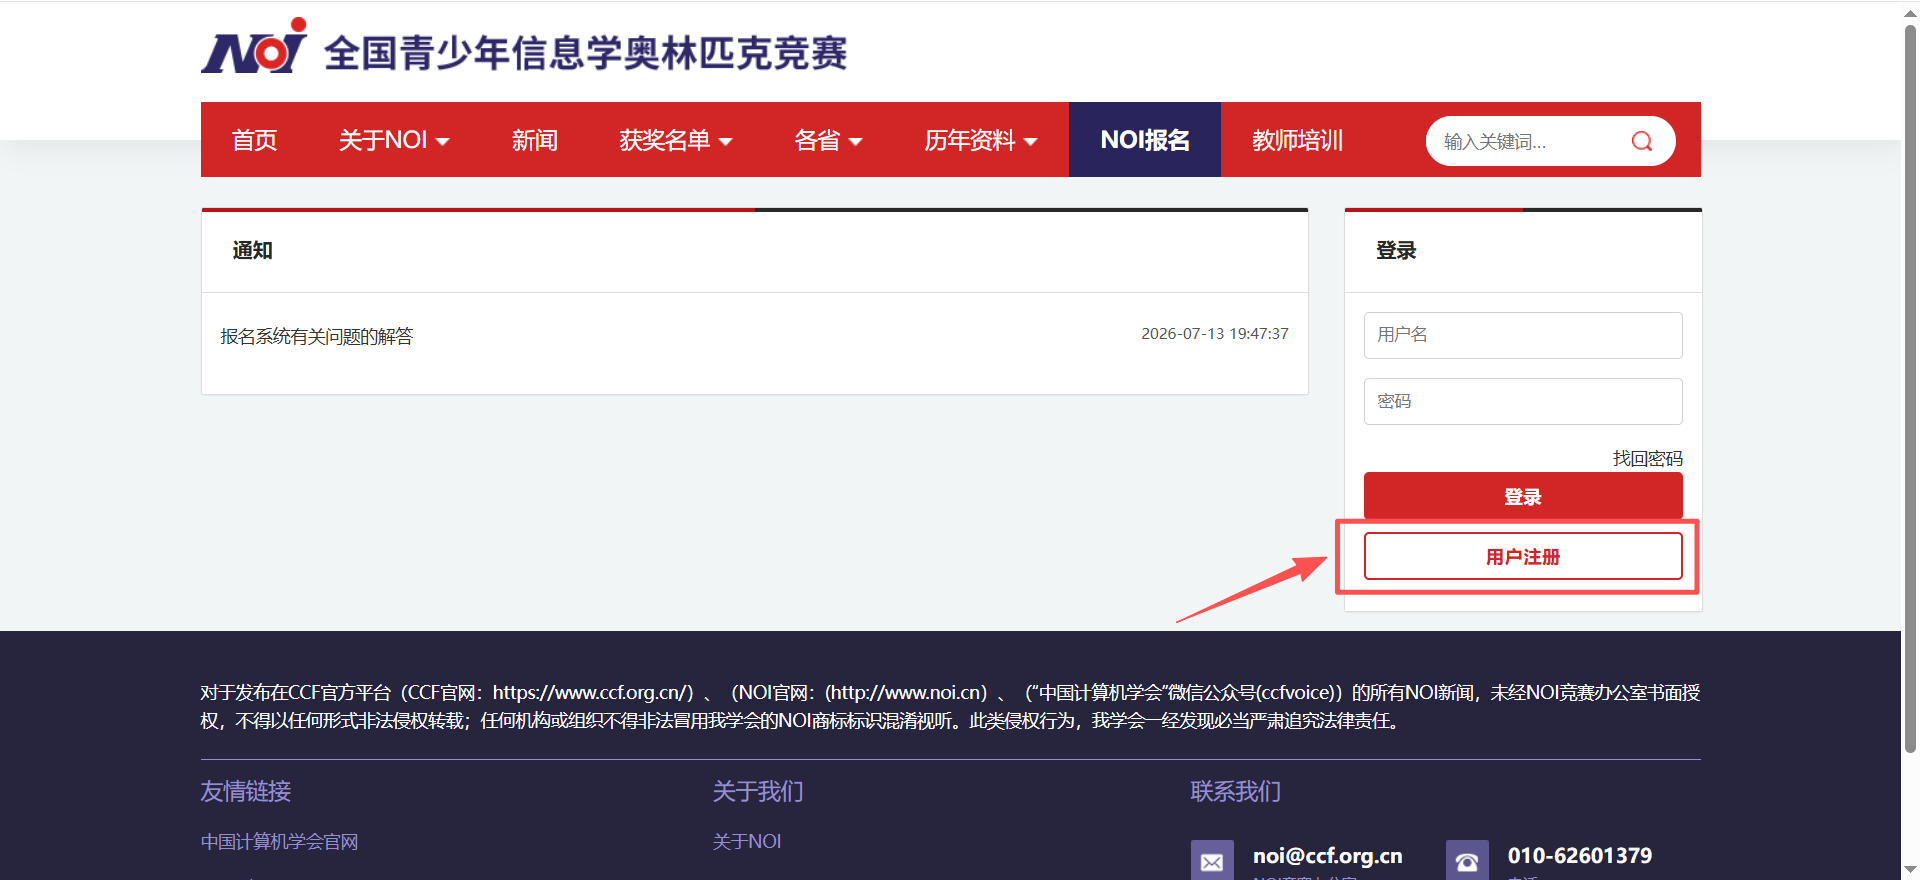The height and width of the screenshot is (880, 1920).
Task: Expand the 获奖名单 dropdown menu
Action: click(x=676, y=140)
